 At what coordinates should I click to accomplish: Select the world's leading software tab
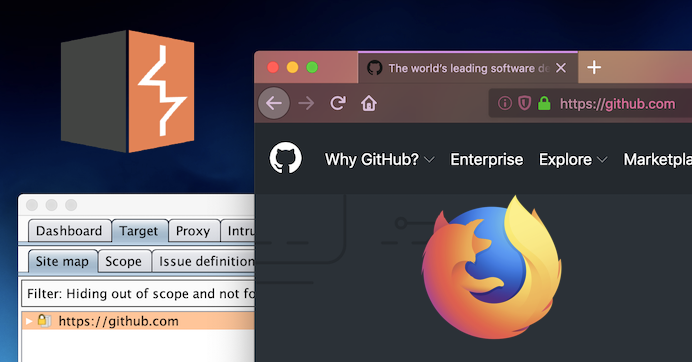pos(468,68)
